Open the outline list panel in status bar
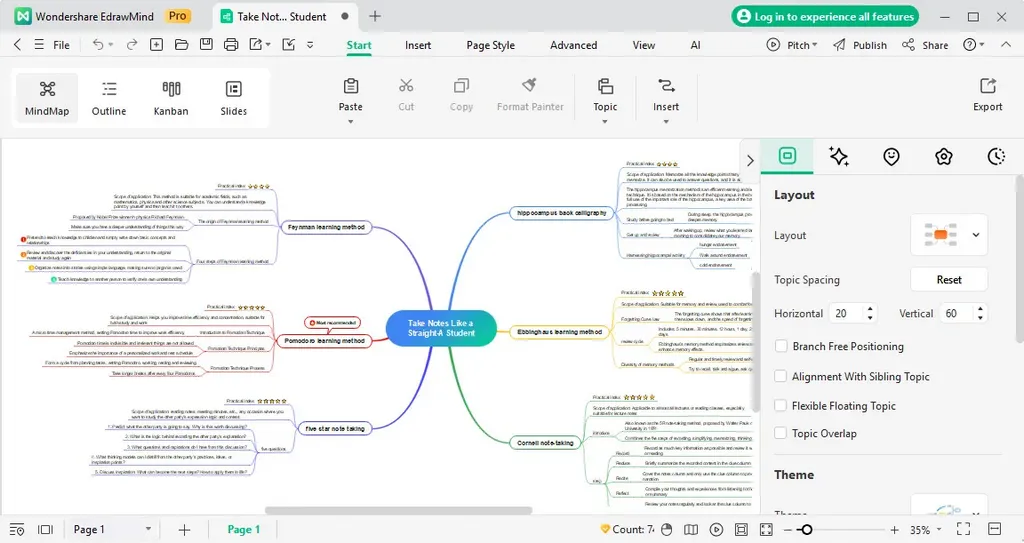The height and width of the screenshot is (543, 1024). coord(17,529)
